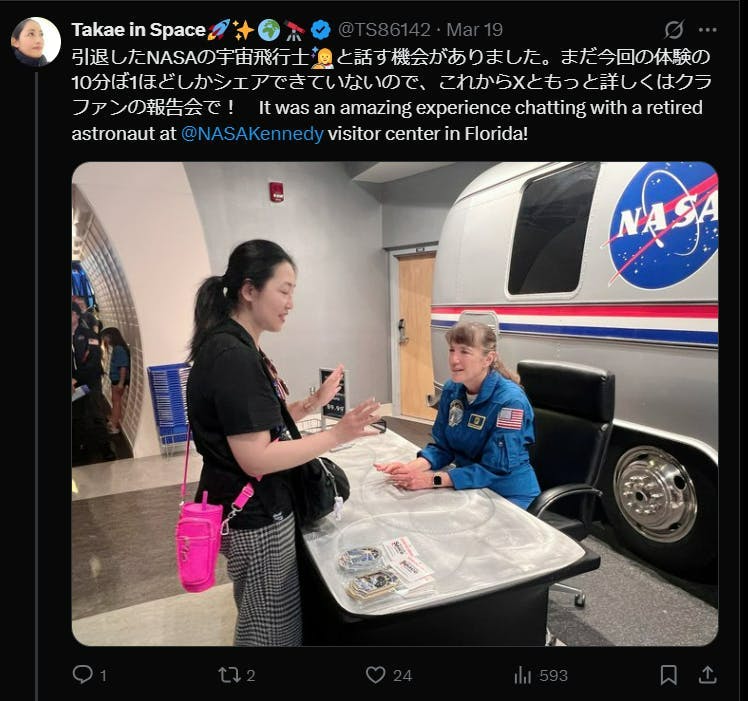Click the view count 593

pos(553,676)
